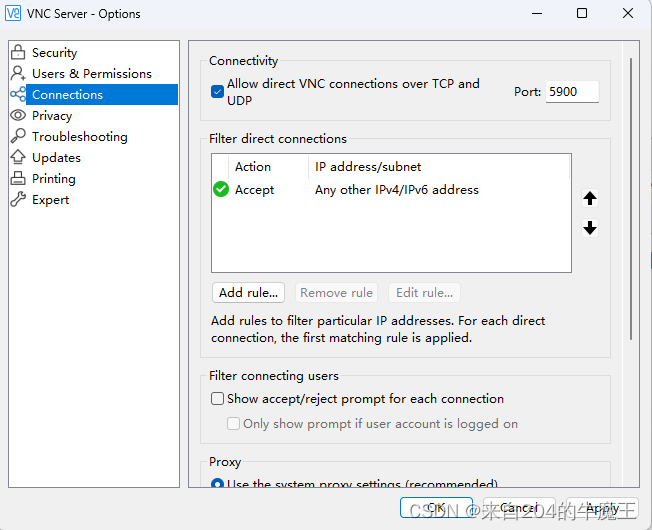Move the rule up with the up arrow
Viewport: 652px width, 530px height.
pyautogui.click(x=590, y=198)
